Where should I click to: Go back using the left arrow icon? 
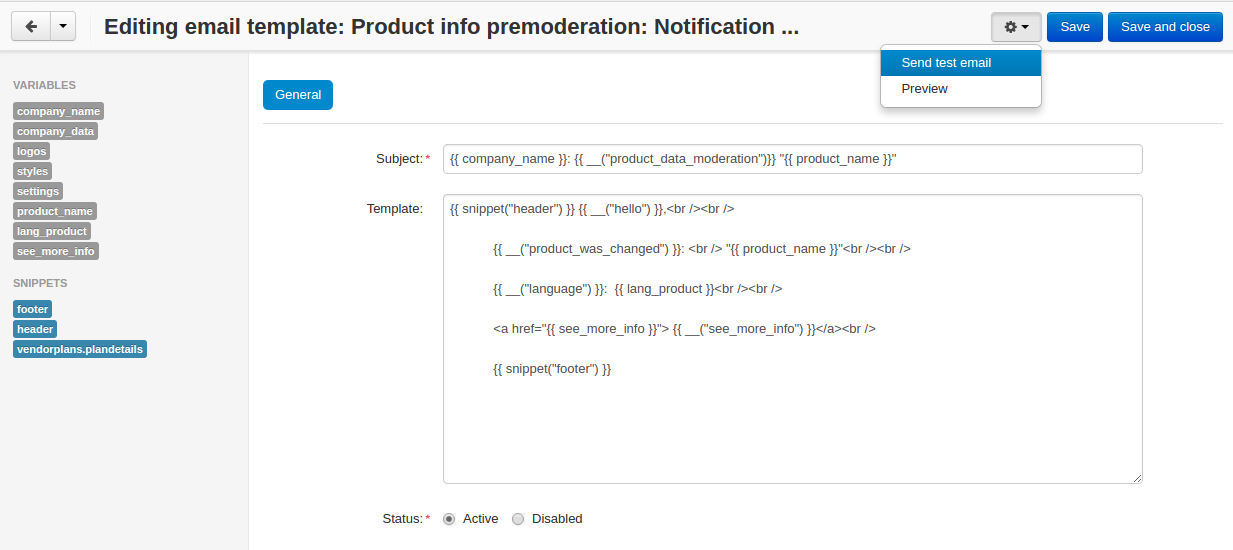pos(30,27)
